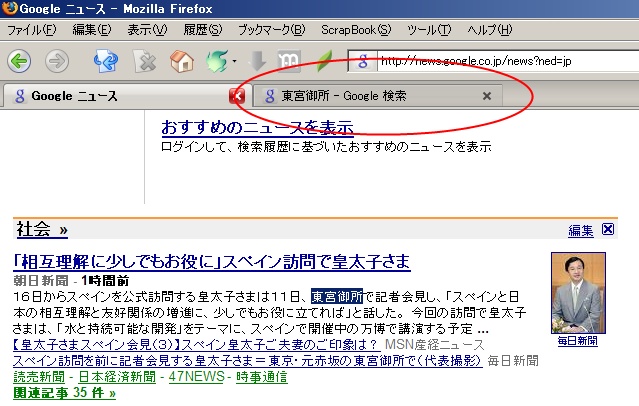Click the Firefox logo in the title bar
This screenshot has height=406, width=639.
9,8
